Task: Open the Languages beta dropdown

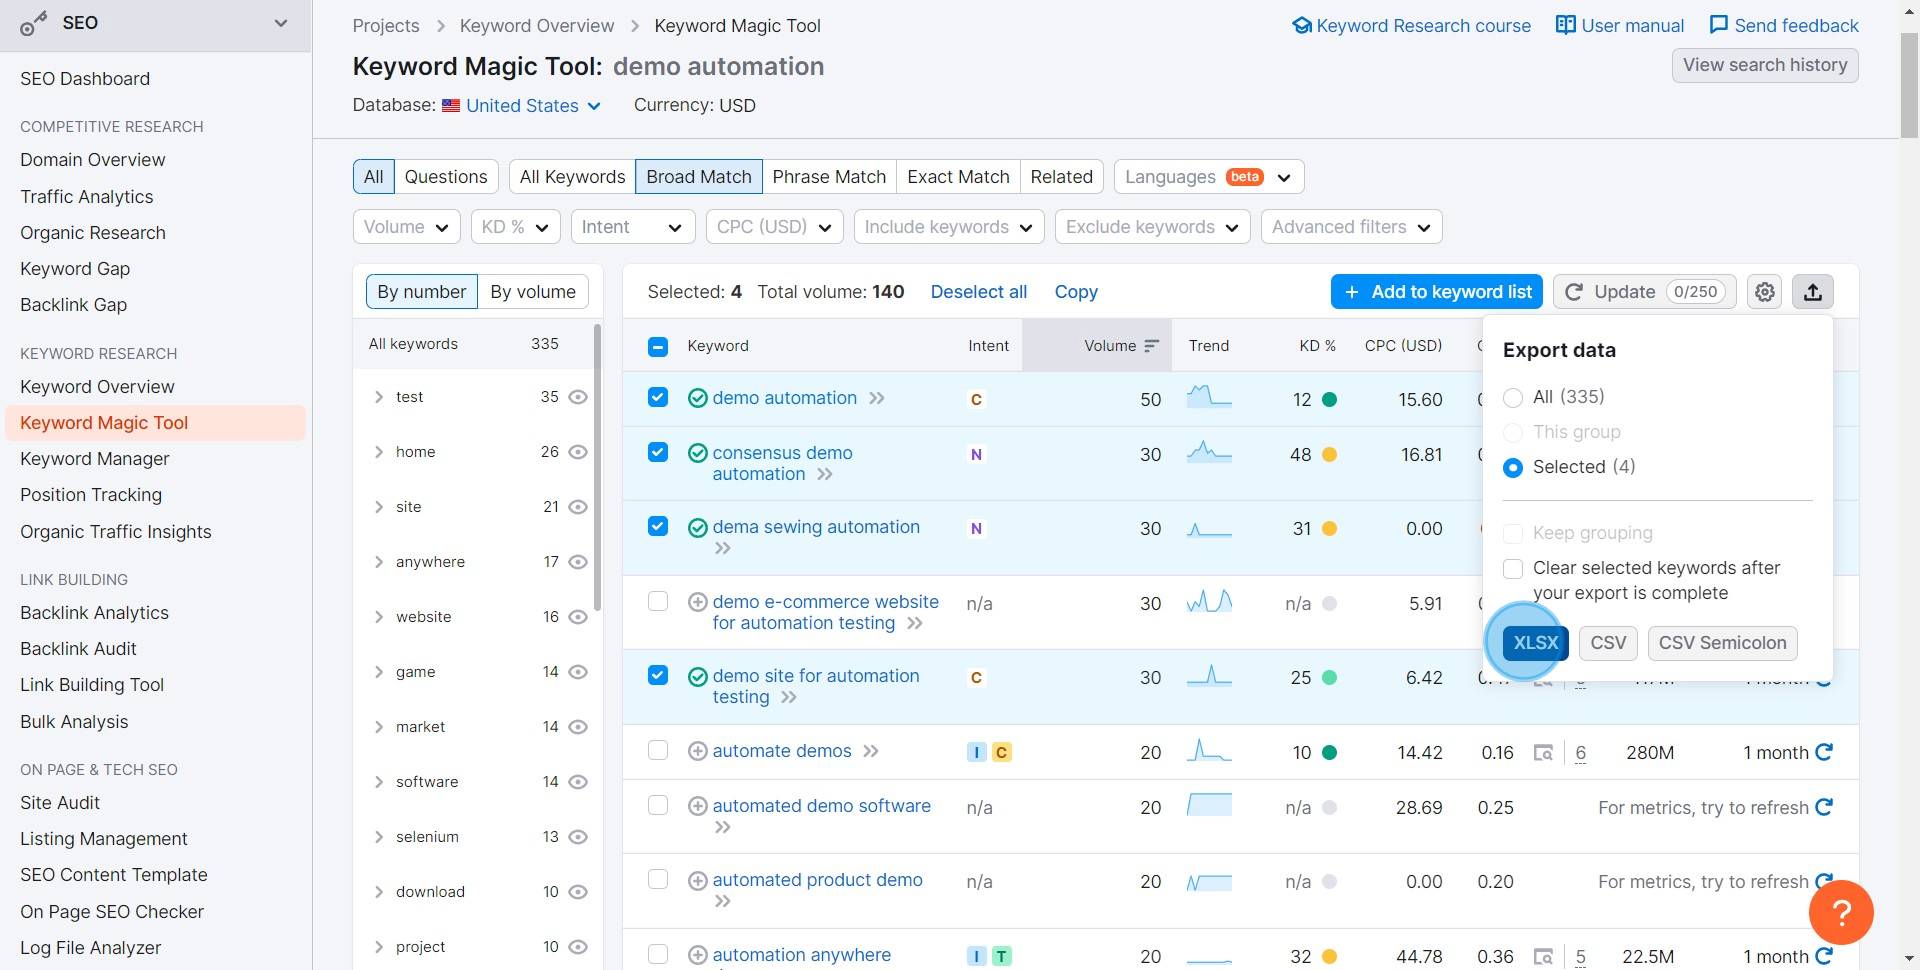Action: [x=1209, y=177]
